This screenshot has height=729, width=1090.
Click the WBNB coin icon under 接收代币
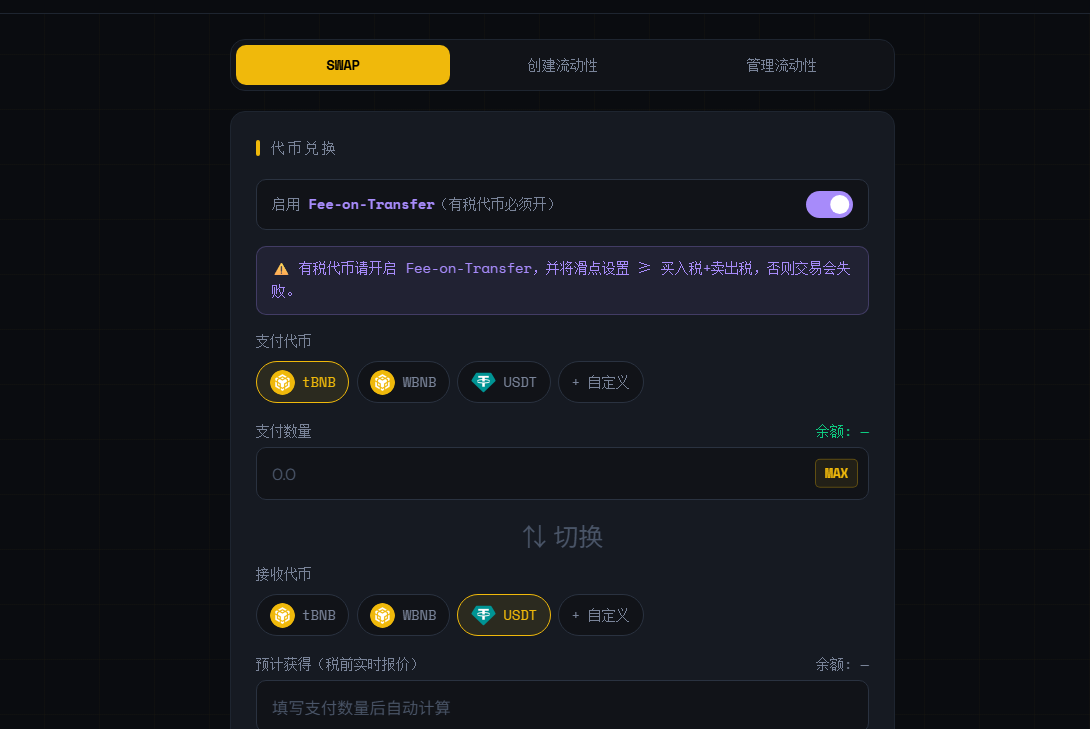382,615
